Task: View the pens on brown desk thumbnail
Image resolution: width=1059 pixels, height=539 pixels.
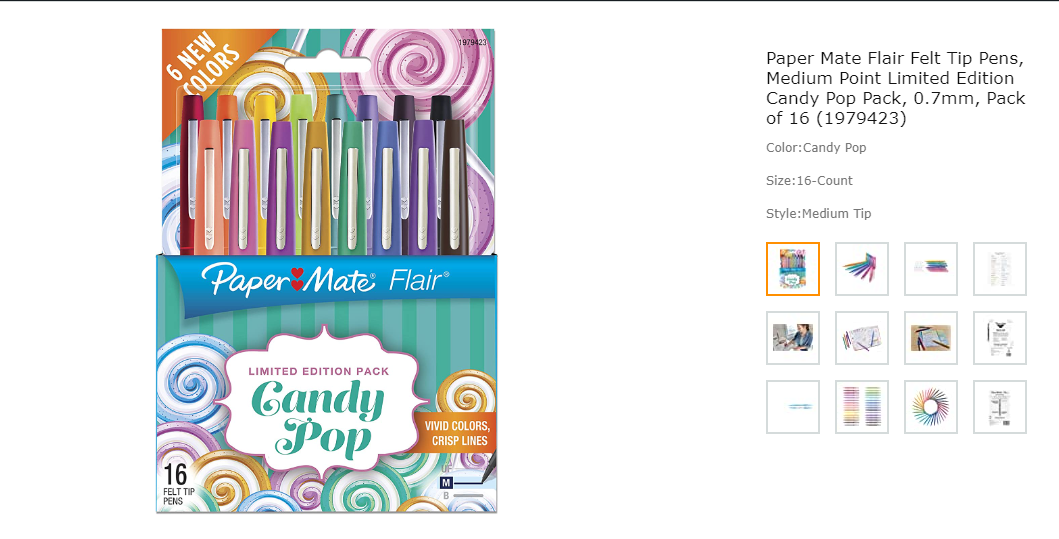Action: [931, 338]
